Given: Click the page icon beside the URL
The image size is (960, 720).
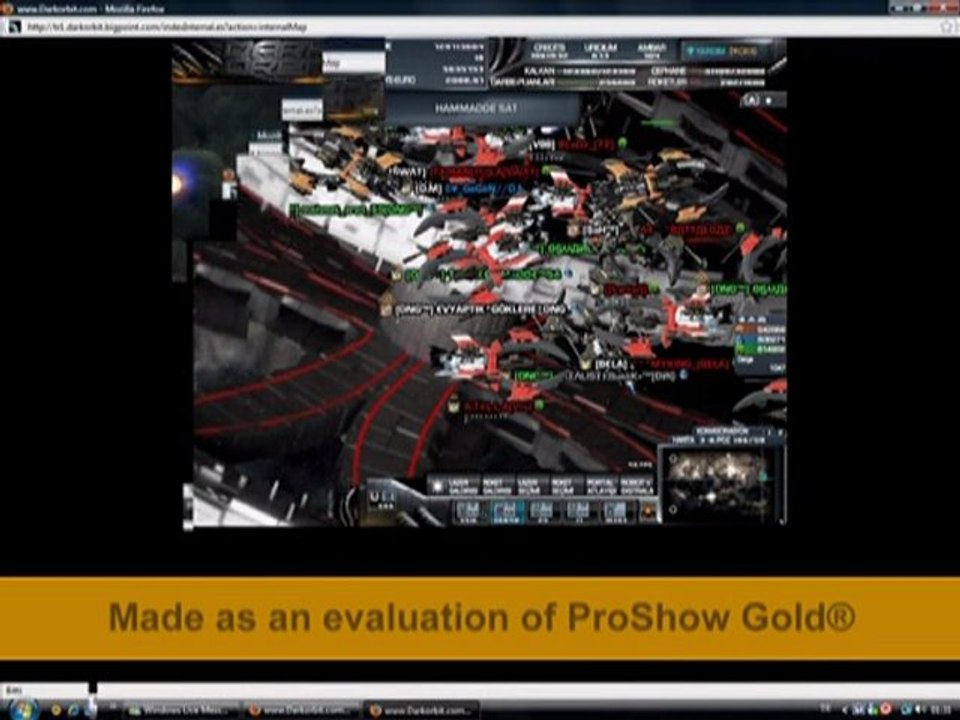Looking at the screenshot, I should coord(15,28).
